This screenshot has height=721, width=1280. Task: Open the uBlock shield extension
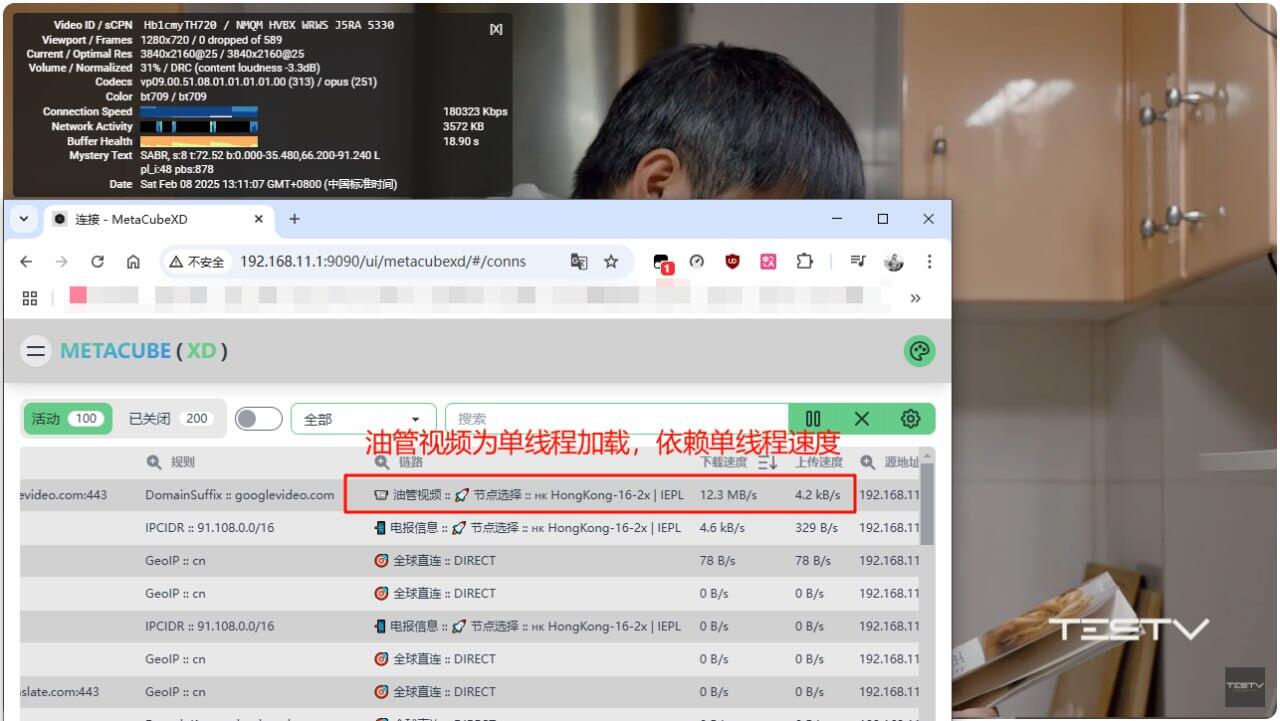[732, 261]
